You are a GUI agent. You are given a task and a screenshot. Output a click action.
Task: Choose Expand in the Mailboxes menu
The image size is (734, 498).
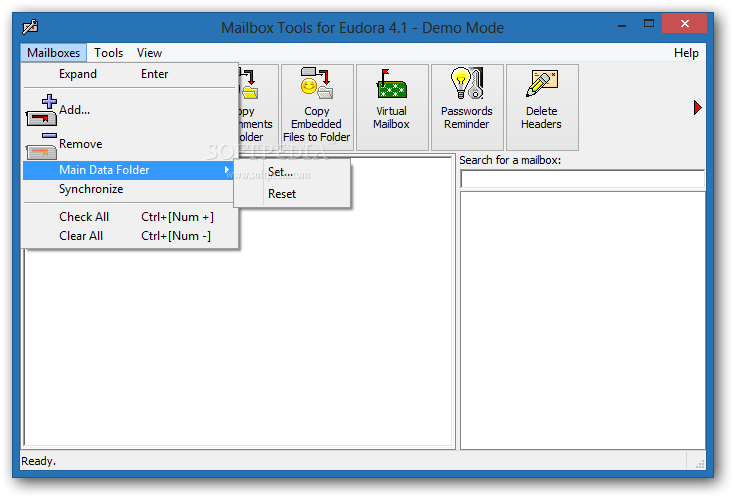click(x=130, y=74)
